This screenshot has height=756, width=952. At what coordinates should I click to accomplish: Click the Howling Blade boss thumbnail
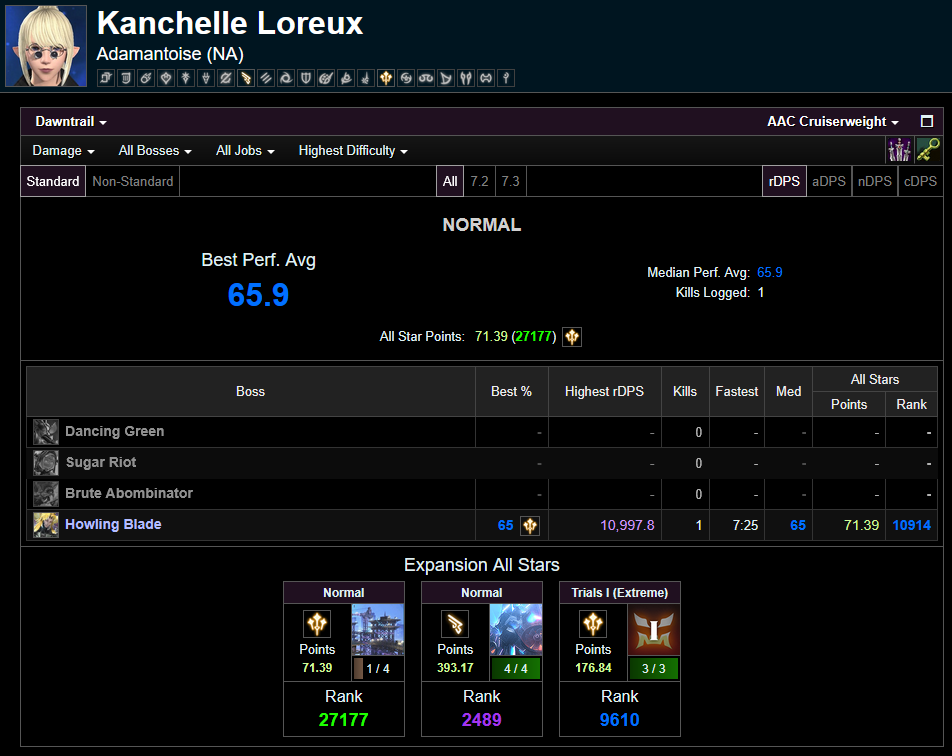(x=46, y=525)
